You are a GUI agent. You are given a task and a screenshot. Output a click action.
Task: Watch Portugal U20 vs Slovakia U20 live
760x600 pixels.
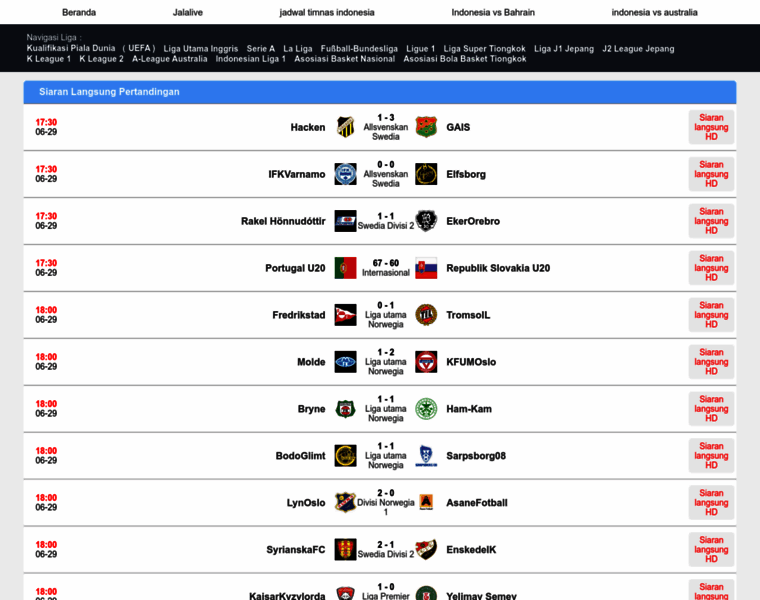[x=711, y=268]
